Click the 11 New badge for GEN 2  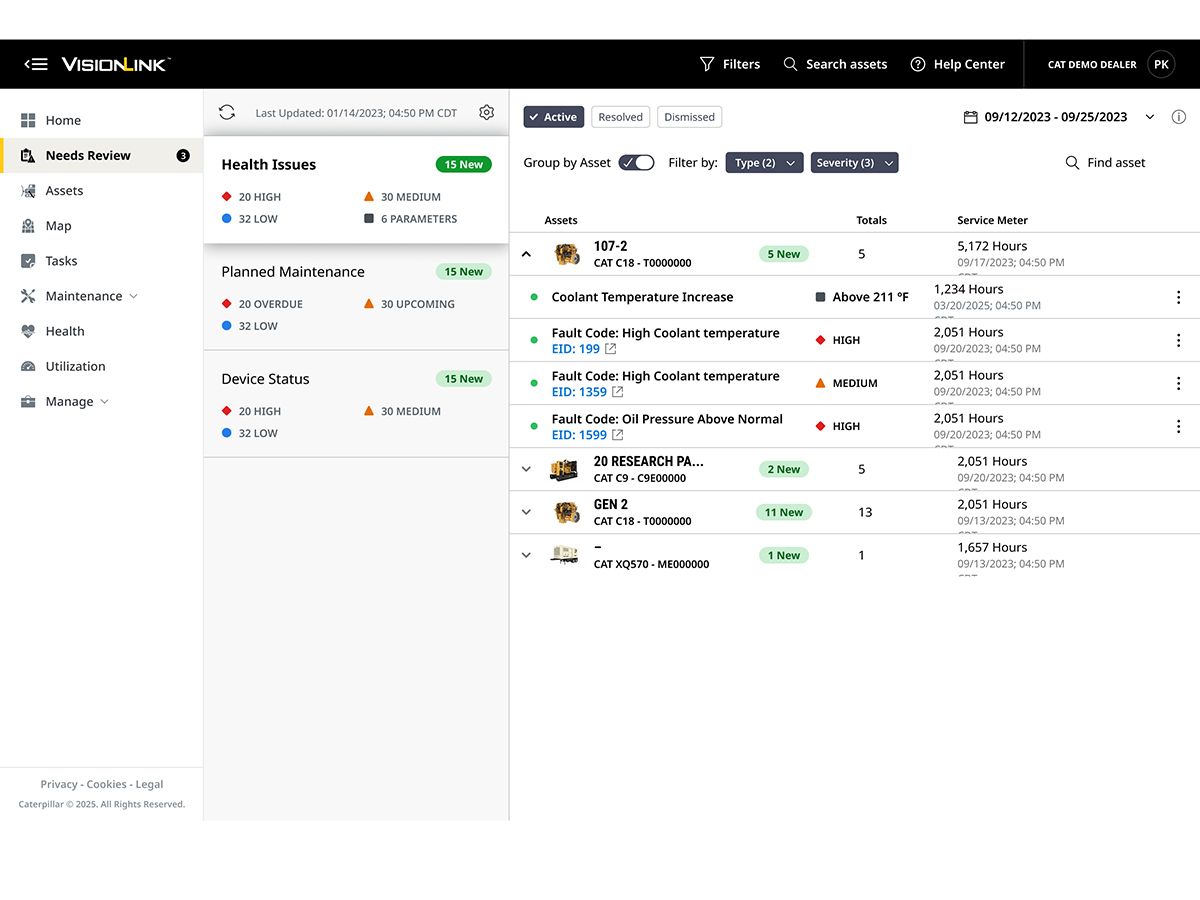(x=784, y=512)
